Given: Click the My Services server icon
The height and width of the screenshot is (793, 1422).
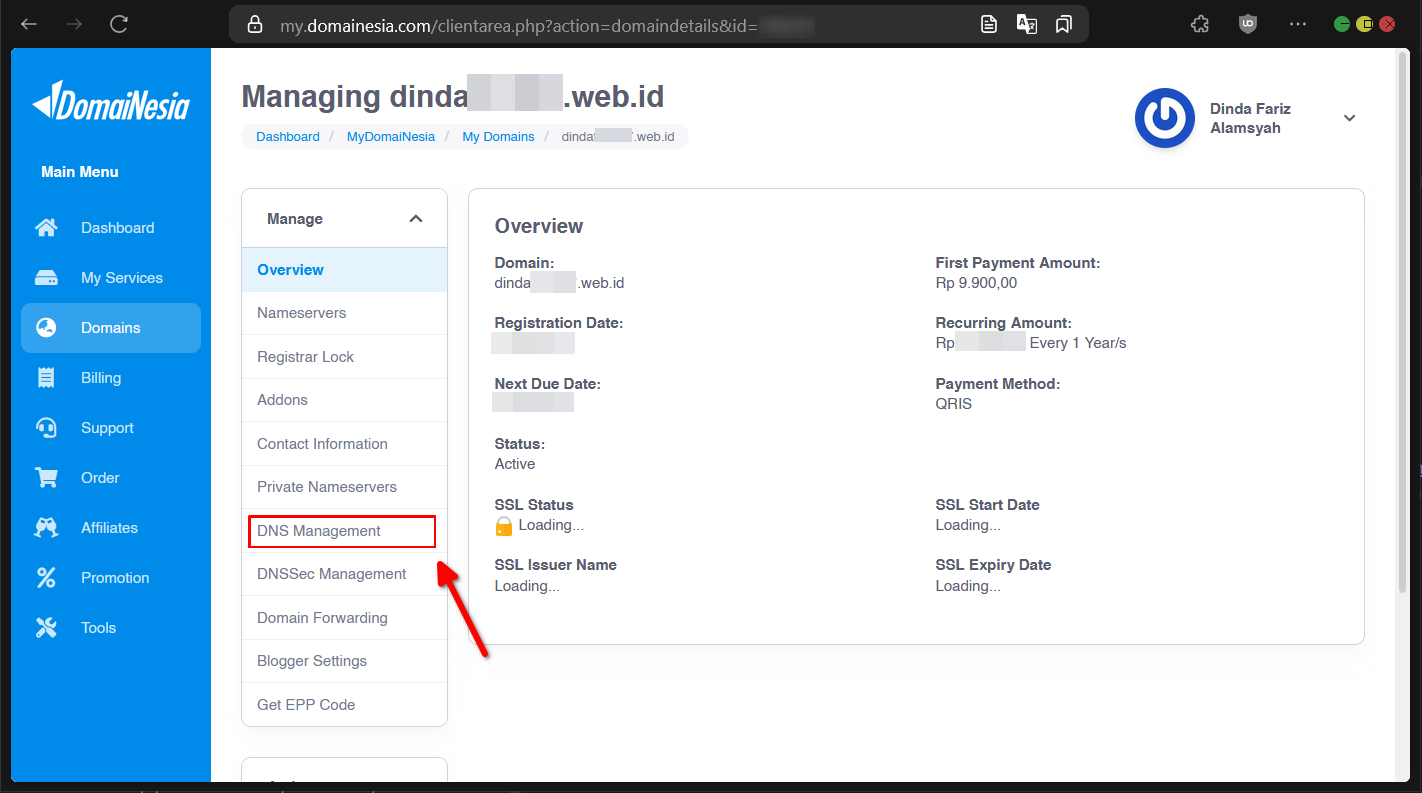Looking at the screenshot, I should pos(46,278).
